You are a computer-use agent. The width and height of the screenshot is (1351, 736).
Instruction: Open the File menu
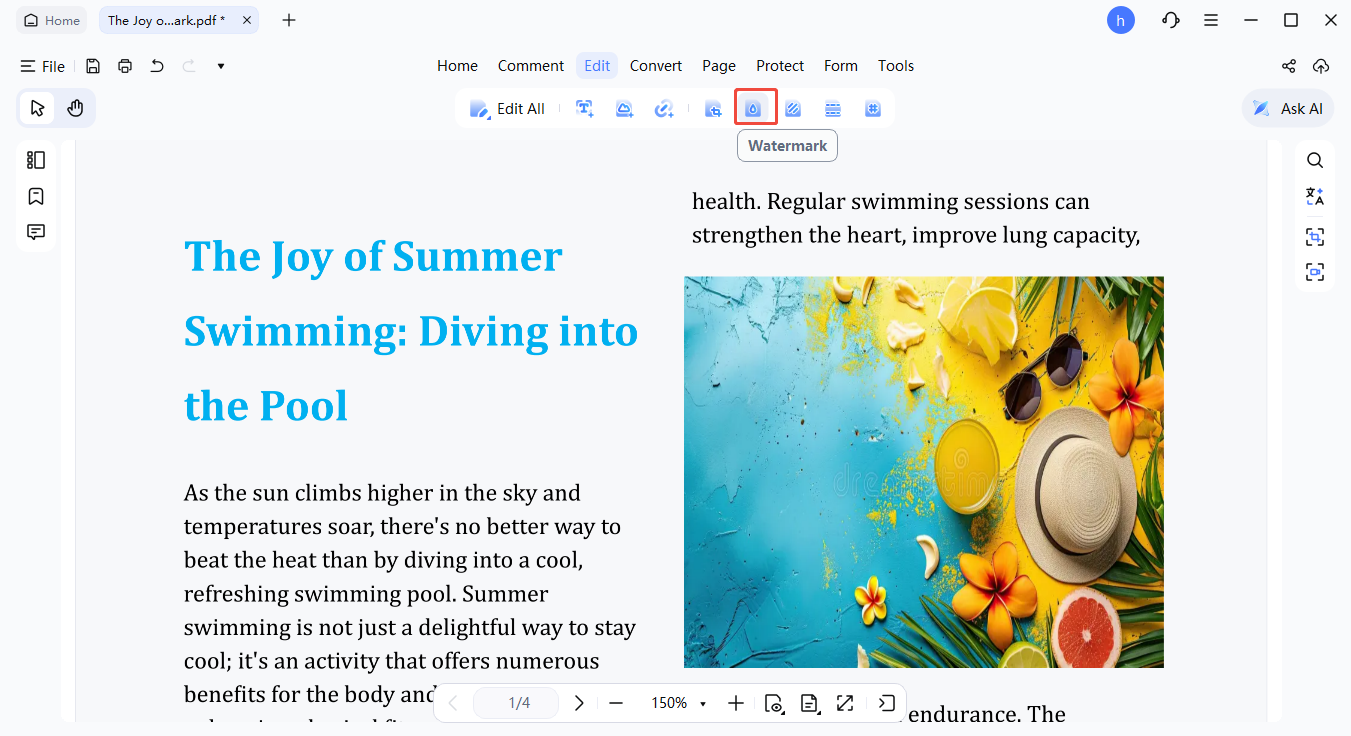click(x=43, y=66)
